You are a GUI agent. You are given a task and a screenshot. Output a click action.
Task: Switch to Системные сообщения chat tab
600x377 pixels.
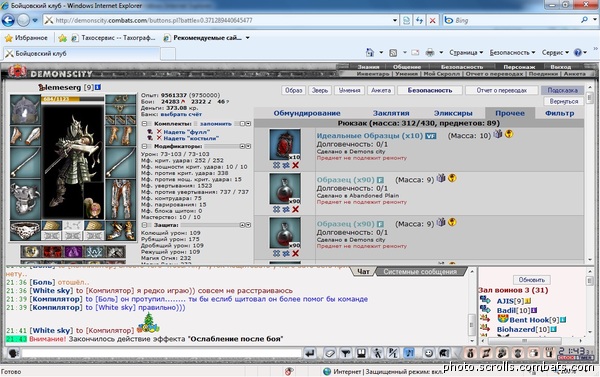coord(420,271)
